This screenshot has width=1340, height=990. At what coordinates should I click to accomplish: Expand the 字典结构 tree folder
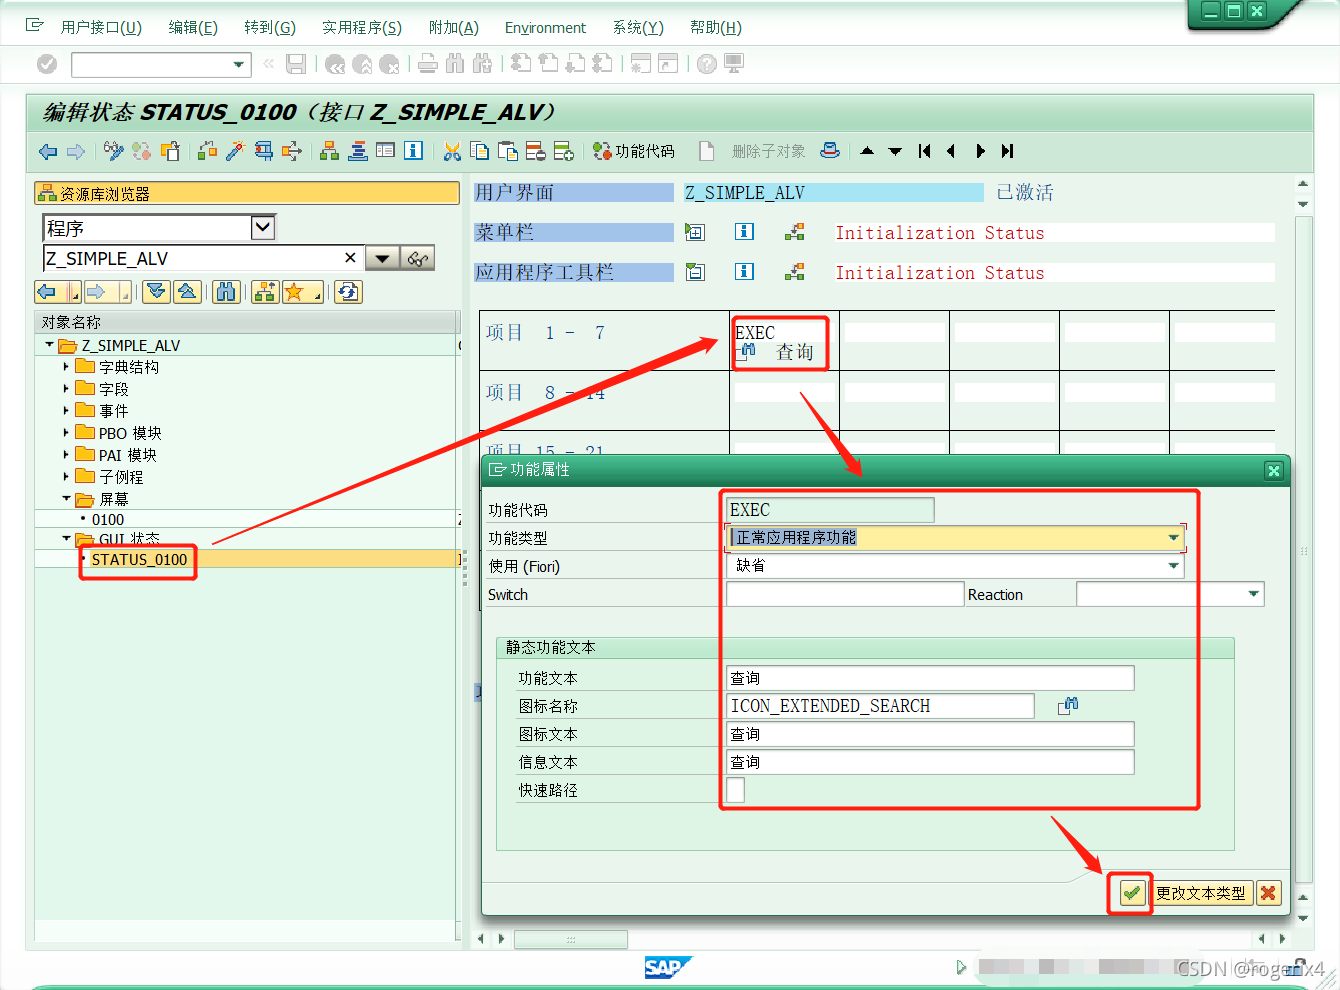pyautogui.click(x=66, y=367)
